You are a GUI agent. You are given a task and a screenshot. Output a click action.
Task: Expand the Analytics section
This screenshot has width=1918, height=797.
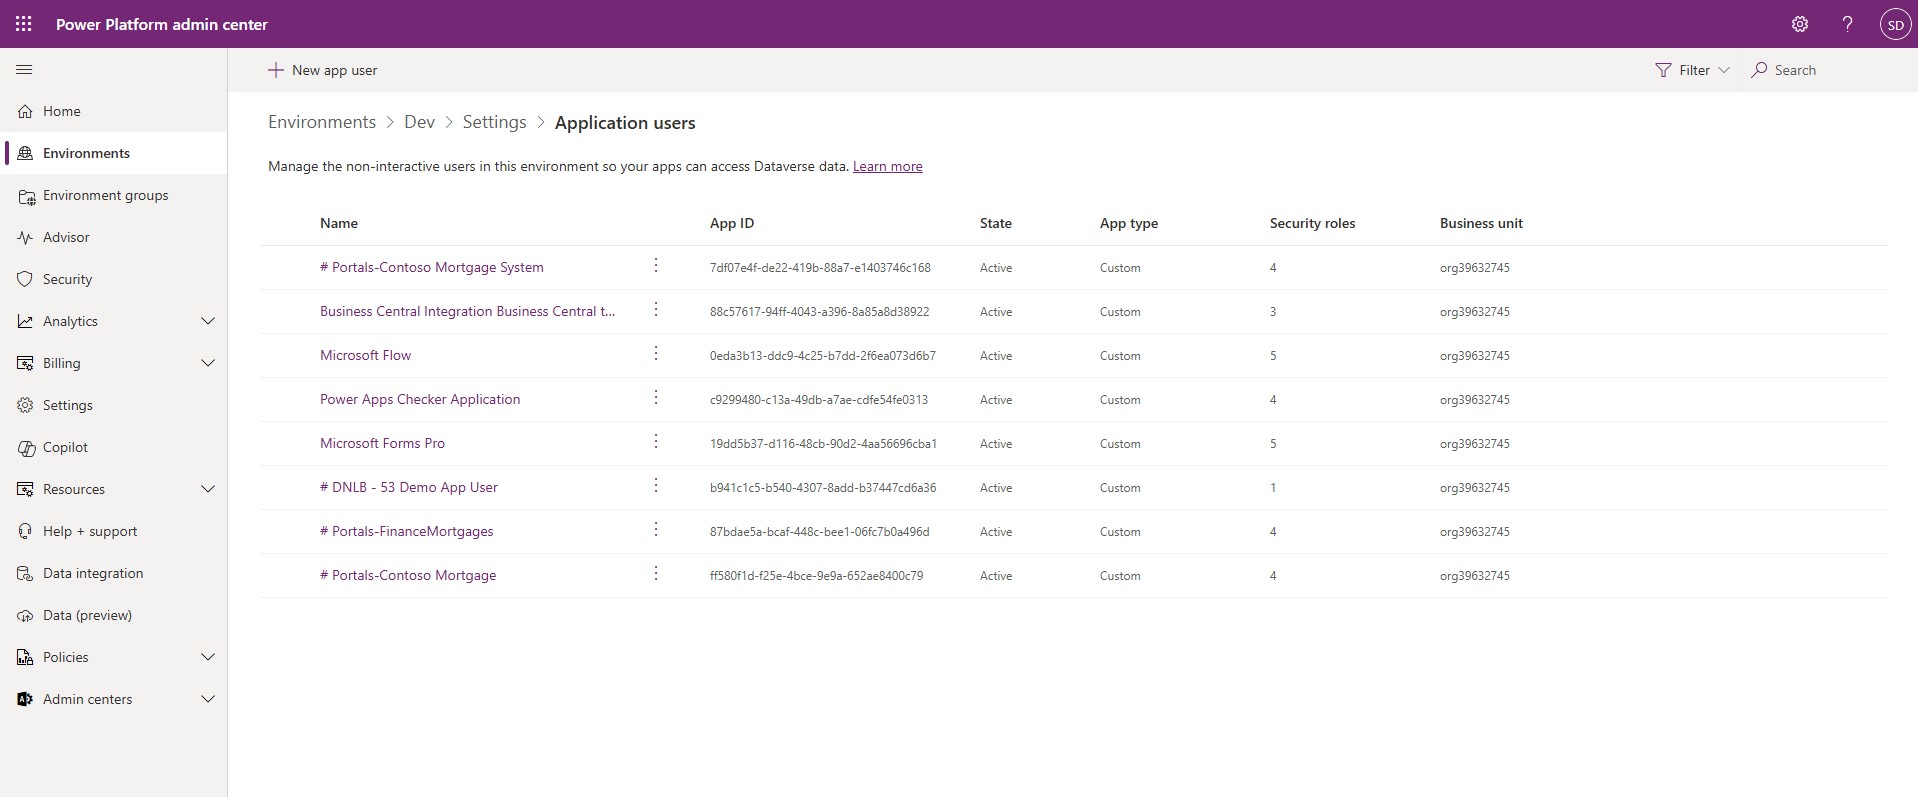pos(208,322)
